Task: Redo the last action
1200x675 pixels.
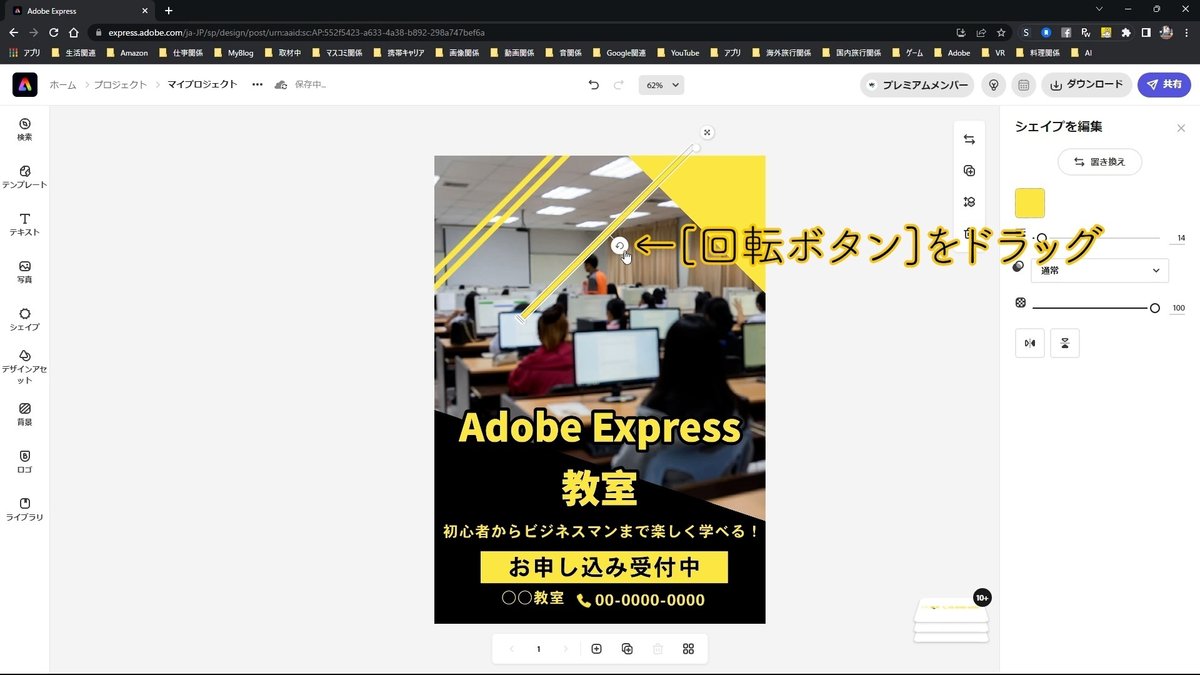Action: tap(618, 85)
